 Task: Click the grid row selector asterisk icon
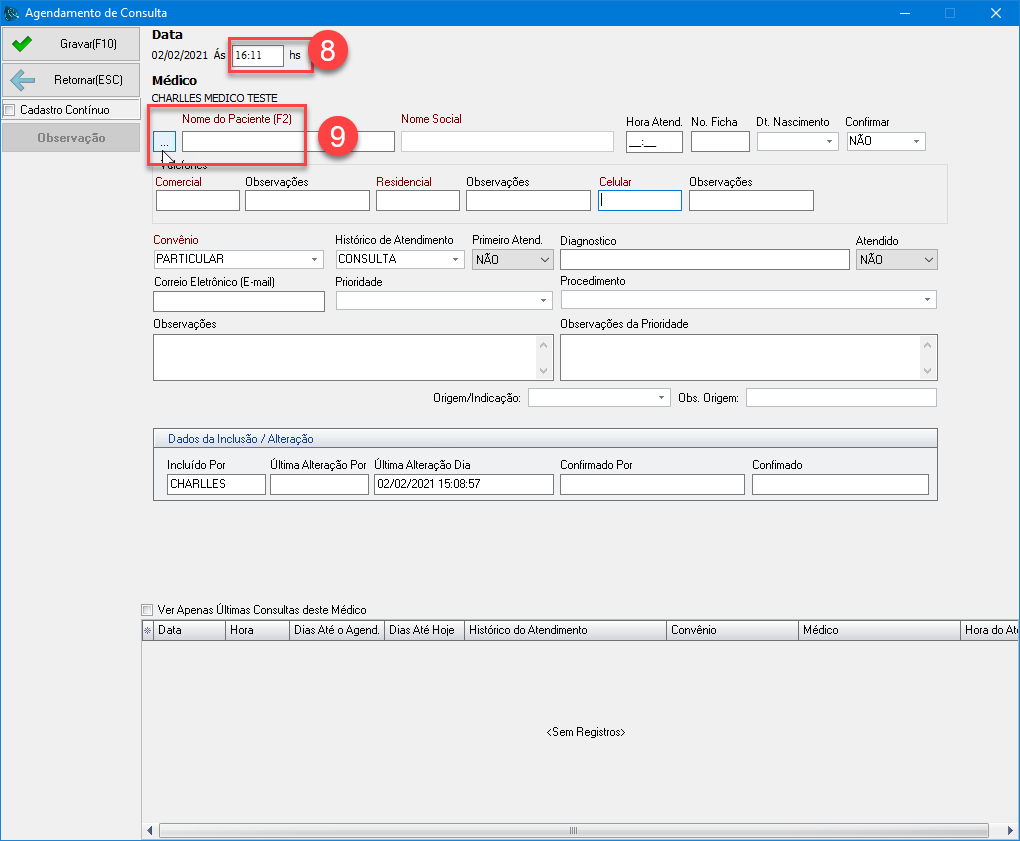point(147,631)
